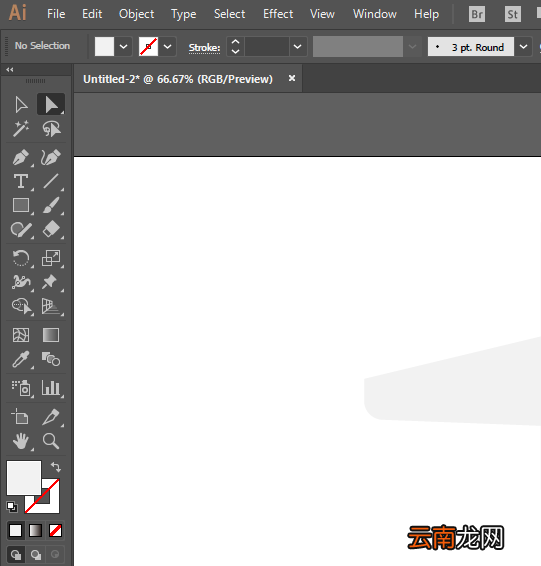Expand the stroke weight dropdown
The width and height of the screenshot is (541, 566).
click(297, 47)
